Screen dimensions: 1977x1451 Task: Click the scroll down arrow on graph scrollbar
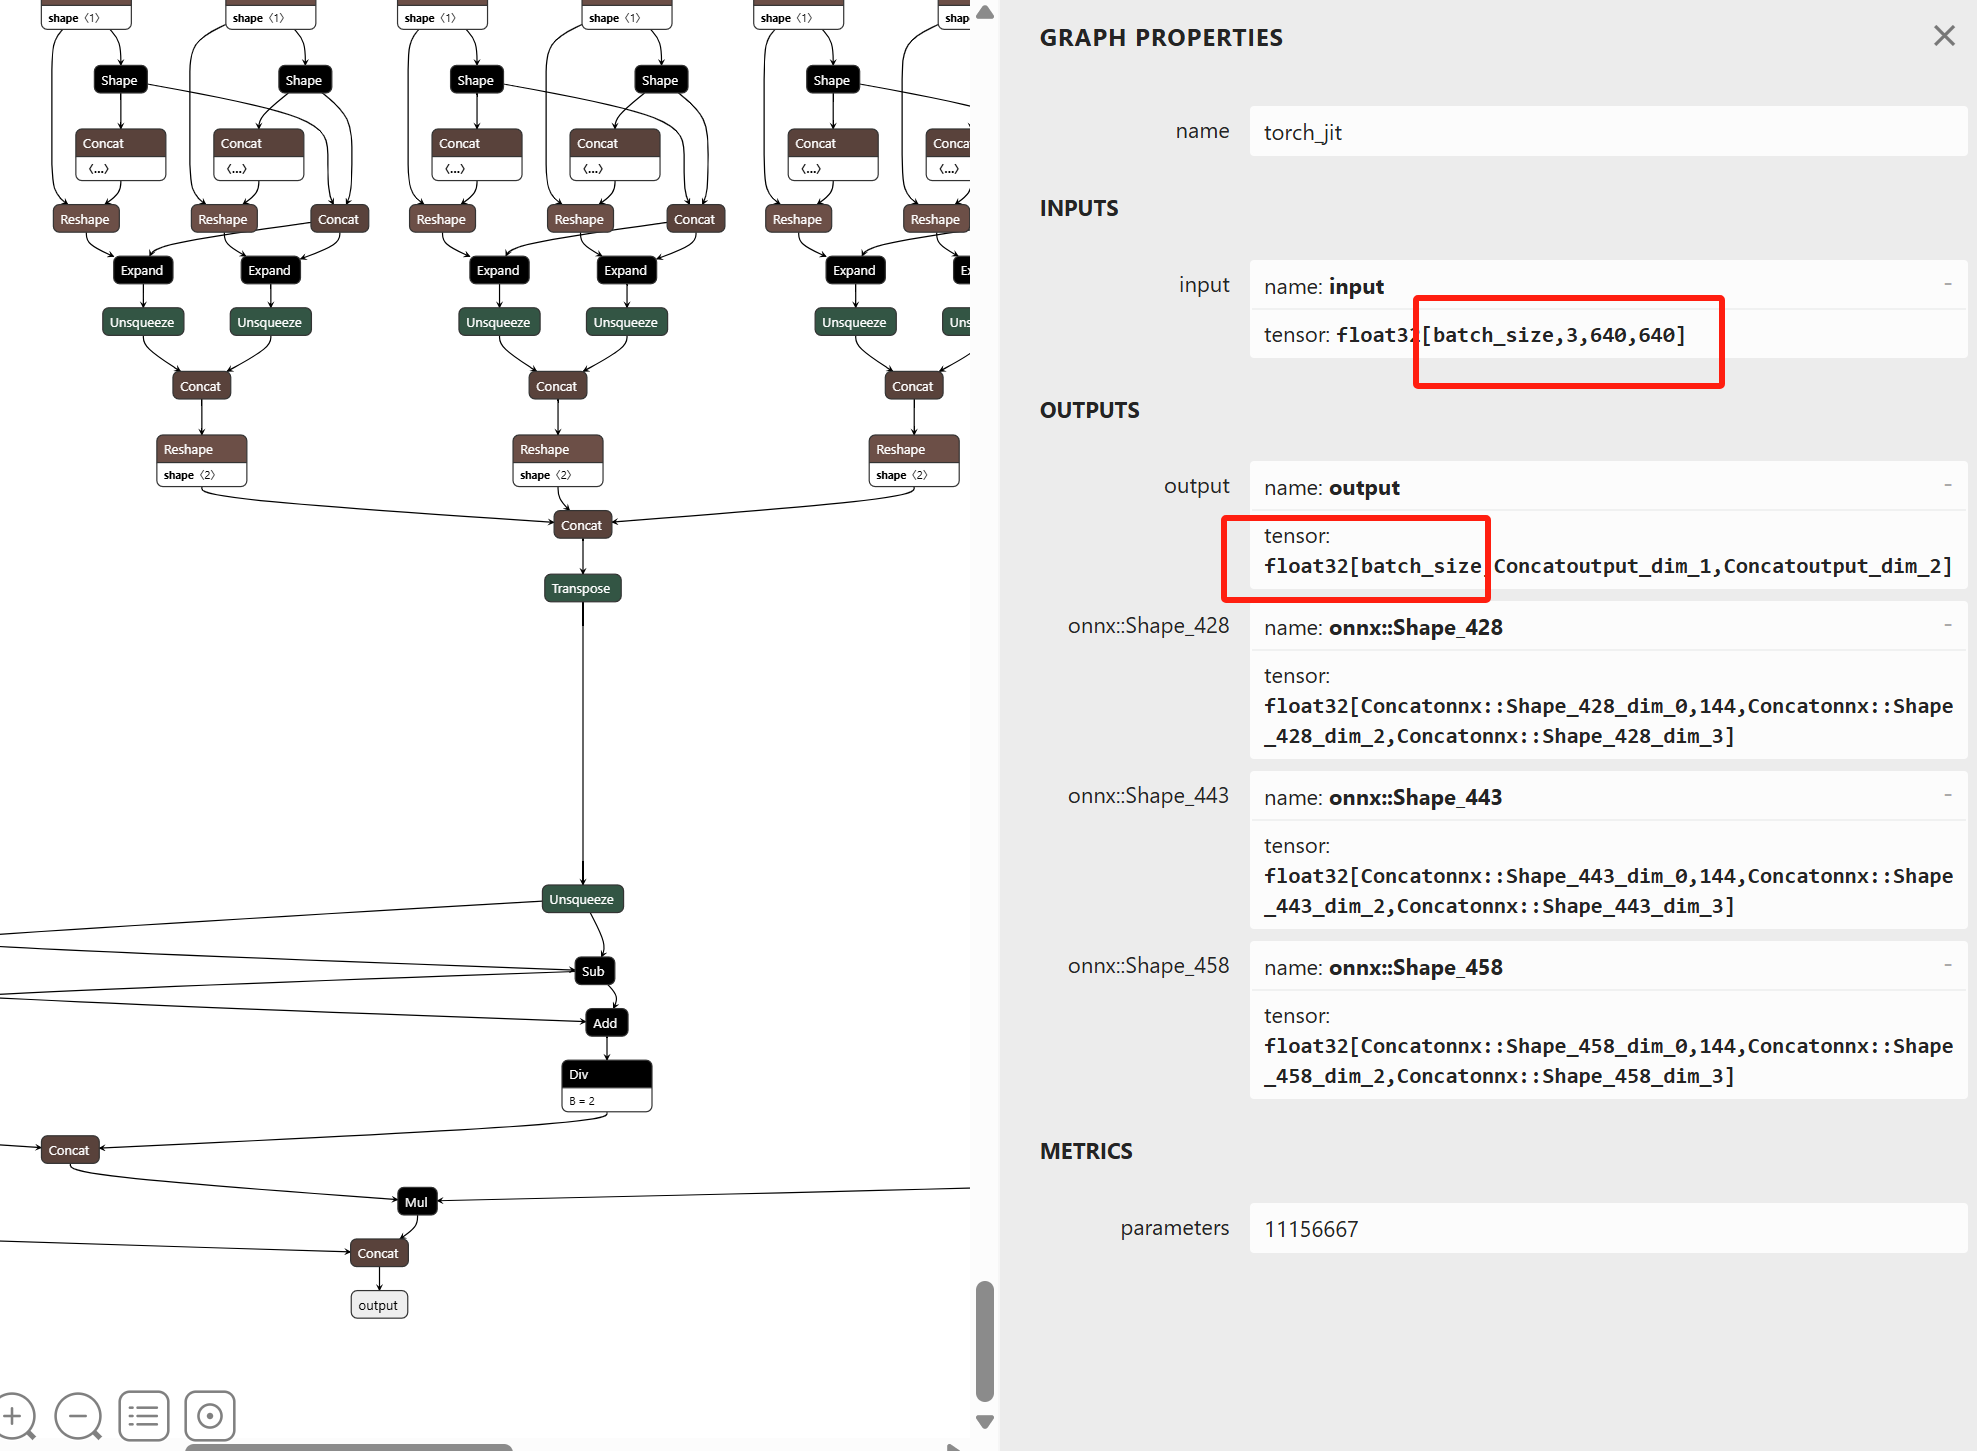(984, 1421)
